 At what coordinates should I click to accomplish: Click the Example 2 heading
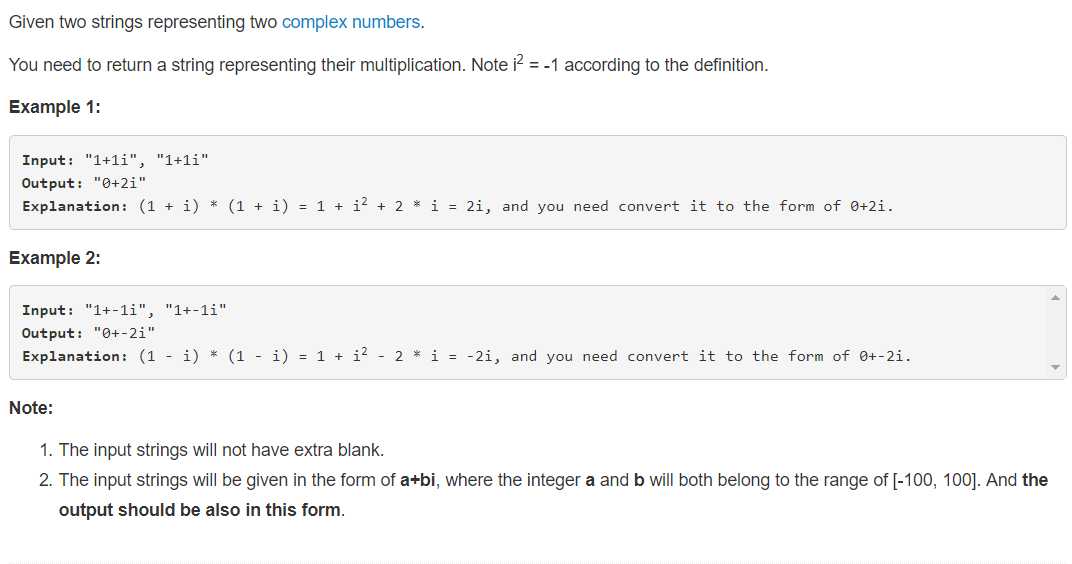pos(55,258)
